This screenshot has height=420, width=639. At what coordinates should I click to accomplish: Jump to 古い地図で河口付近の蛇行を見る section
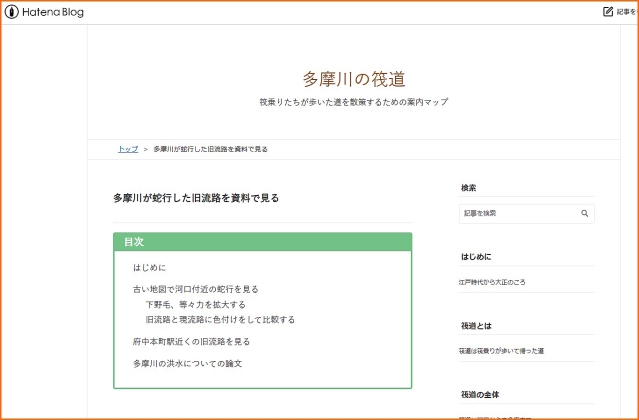[196, 289]
